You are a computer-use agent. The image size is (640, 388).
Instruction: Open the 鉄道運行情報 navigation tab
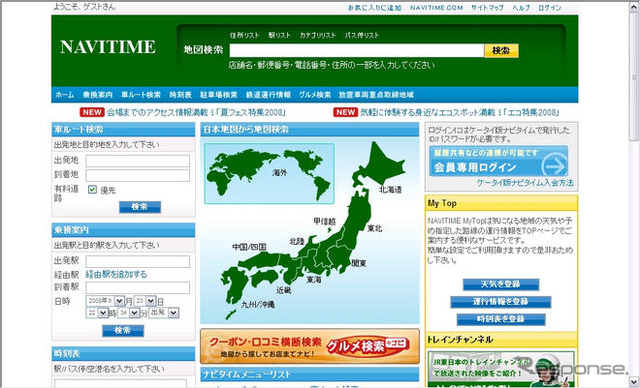(x=268, y=95)
